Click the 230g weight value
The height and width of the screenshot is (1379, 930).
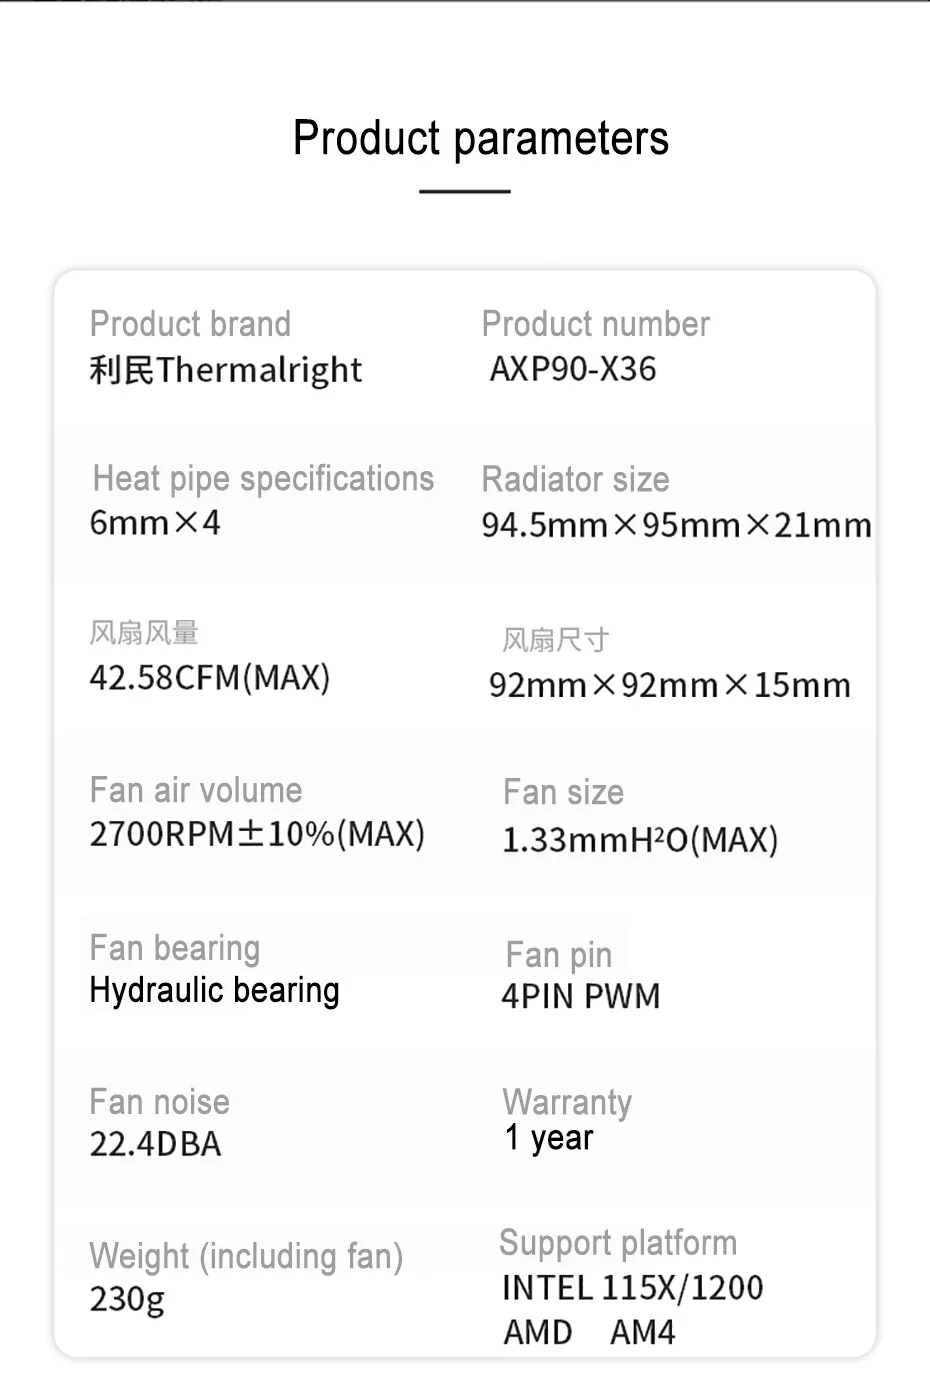point(127,1299)
